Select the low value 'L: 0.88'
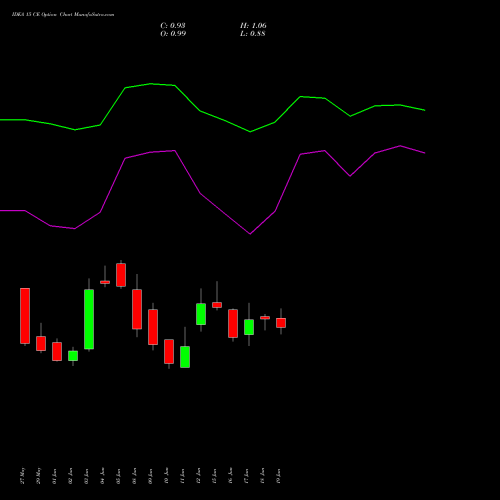The height and width of the screenshot is (500, 500). [253, 34]
